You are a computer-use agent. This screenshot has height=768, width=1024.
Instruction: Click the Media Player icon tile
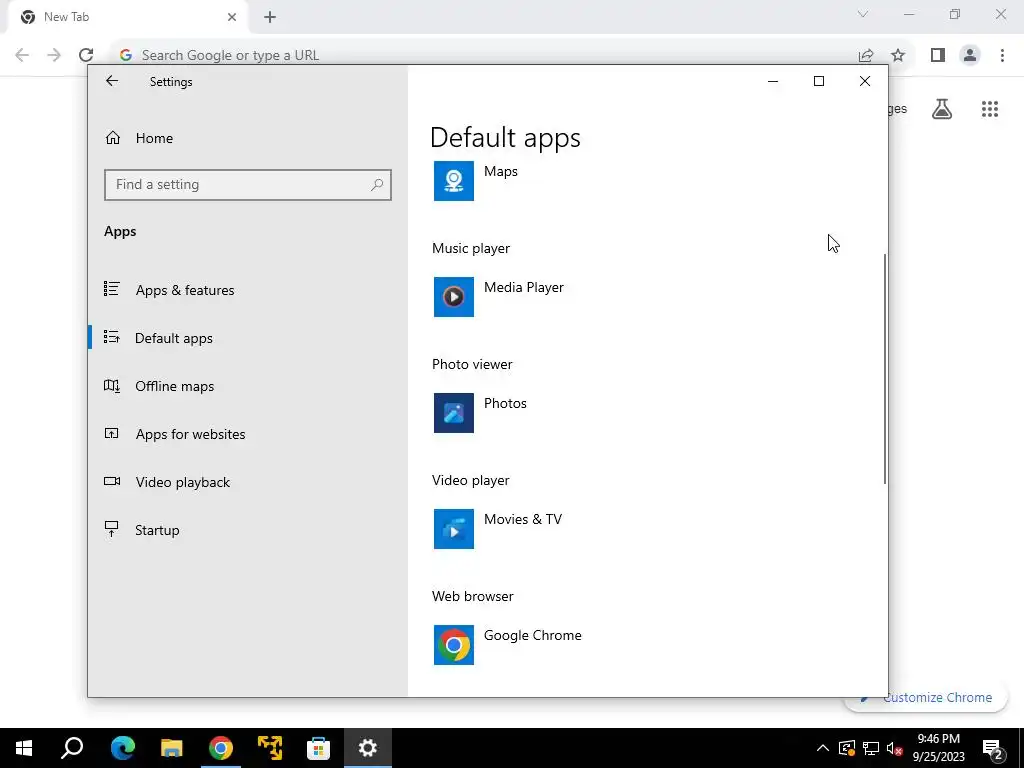click(x=454, y=297)
